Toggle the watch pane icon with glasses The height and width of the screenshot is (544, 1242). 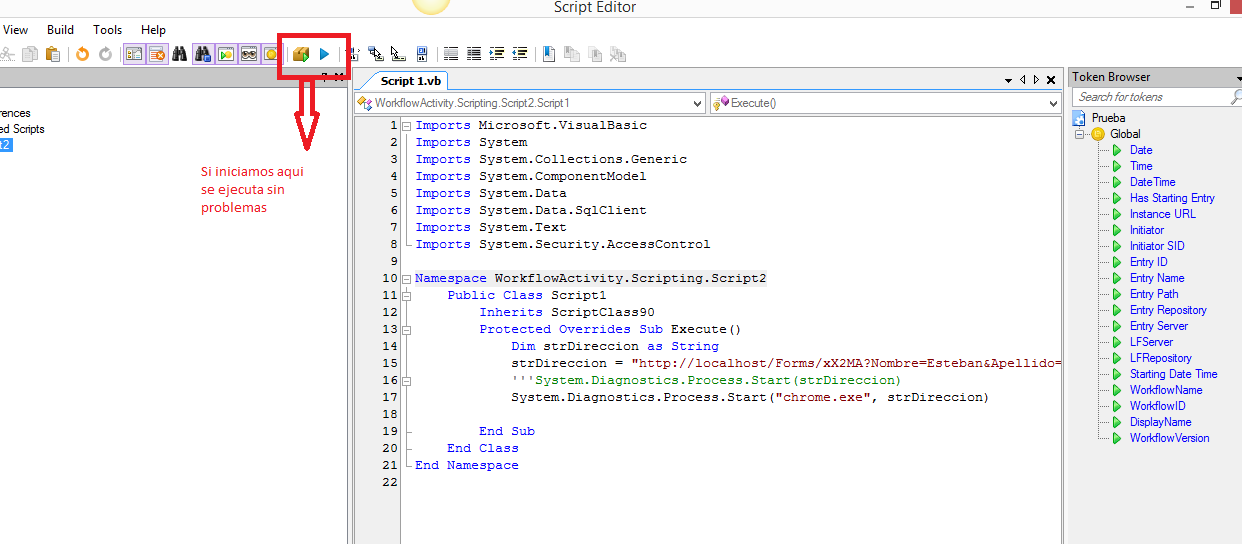pyautogui.click(x=249, y=54)
